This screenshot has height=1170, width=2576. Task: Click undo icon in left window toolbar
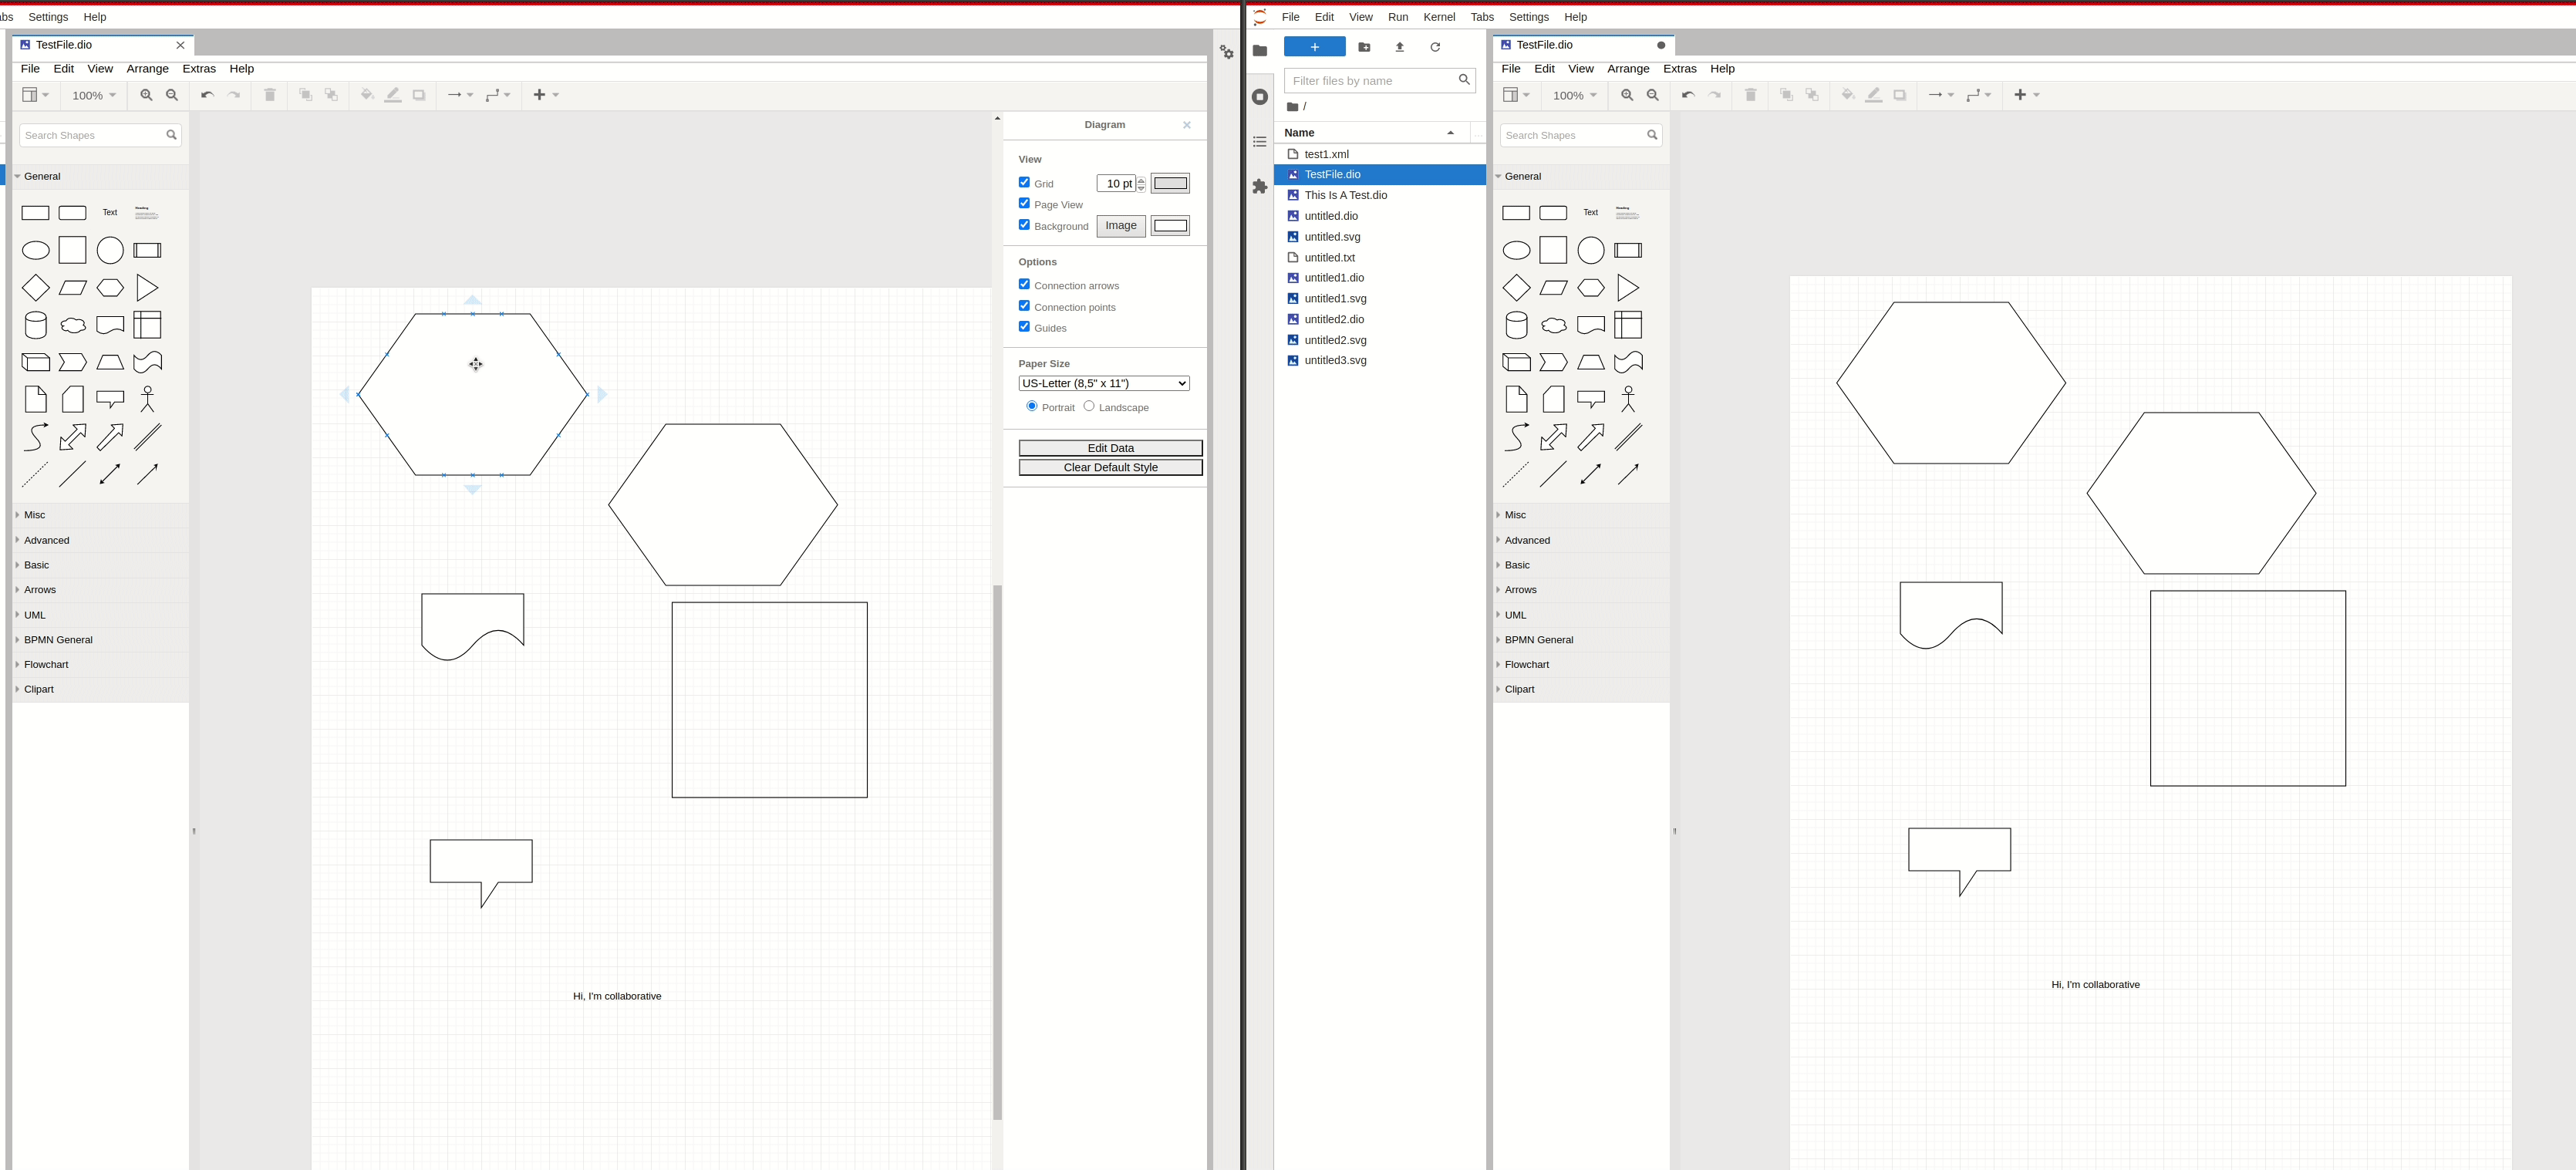[207, 95]
